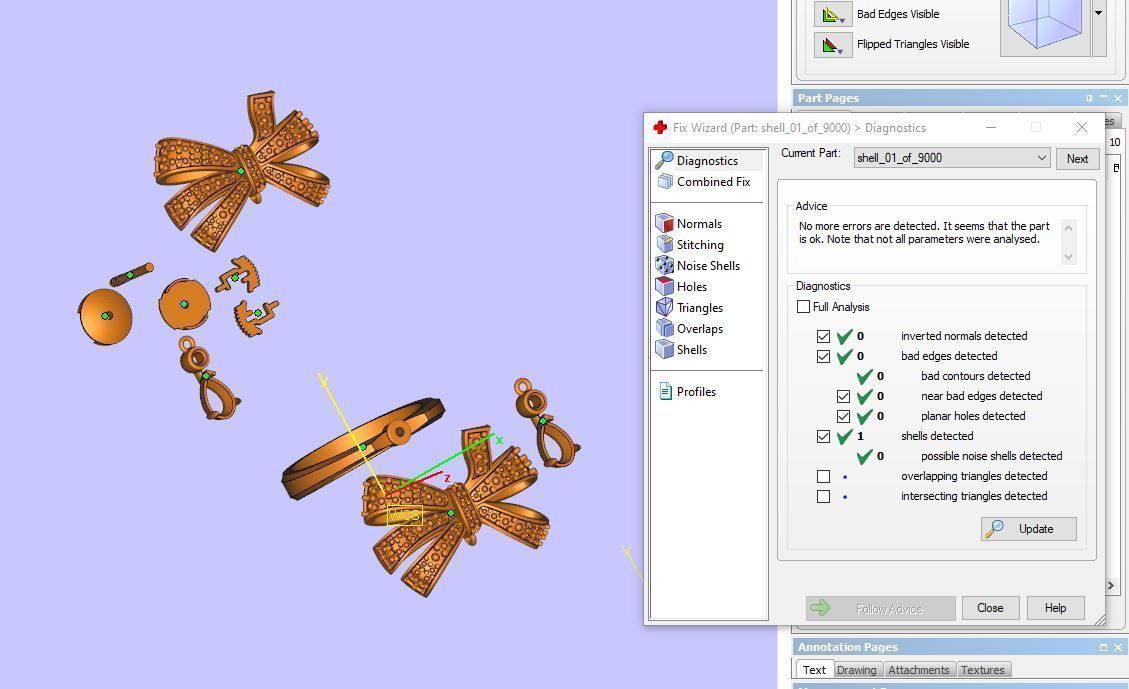This screenshot has width=1129, height=689.
Task: Switch to the Textures tab
Action: click(x=982, y=670)
